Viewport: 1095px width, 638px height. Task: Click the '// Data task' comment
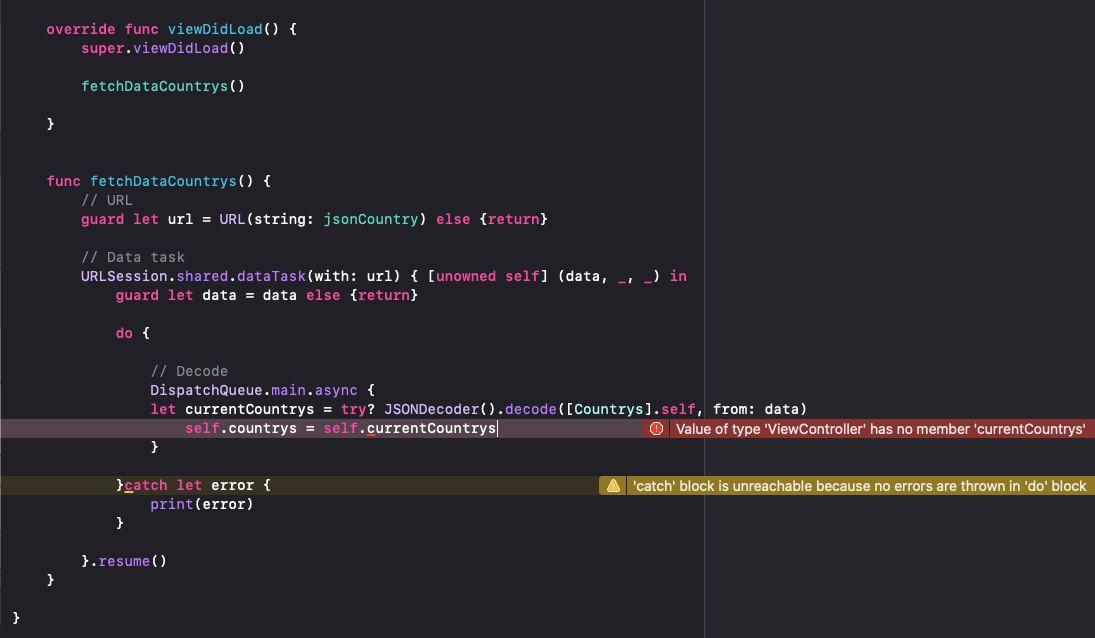[133, 257]
